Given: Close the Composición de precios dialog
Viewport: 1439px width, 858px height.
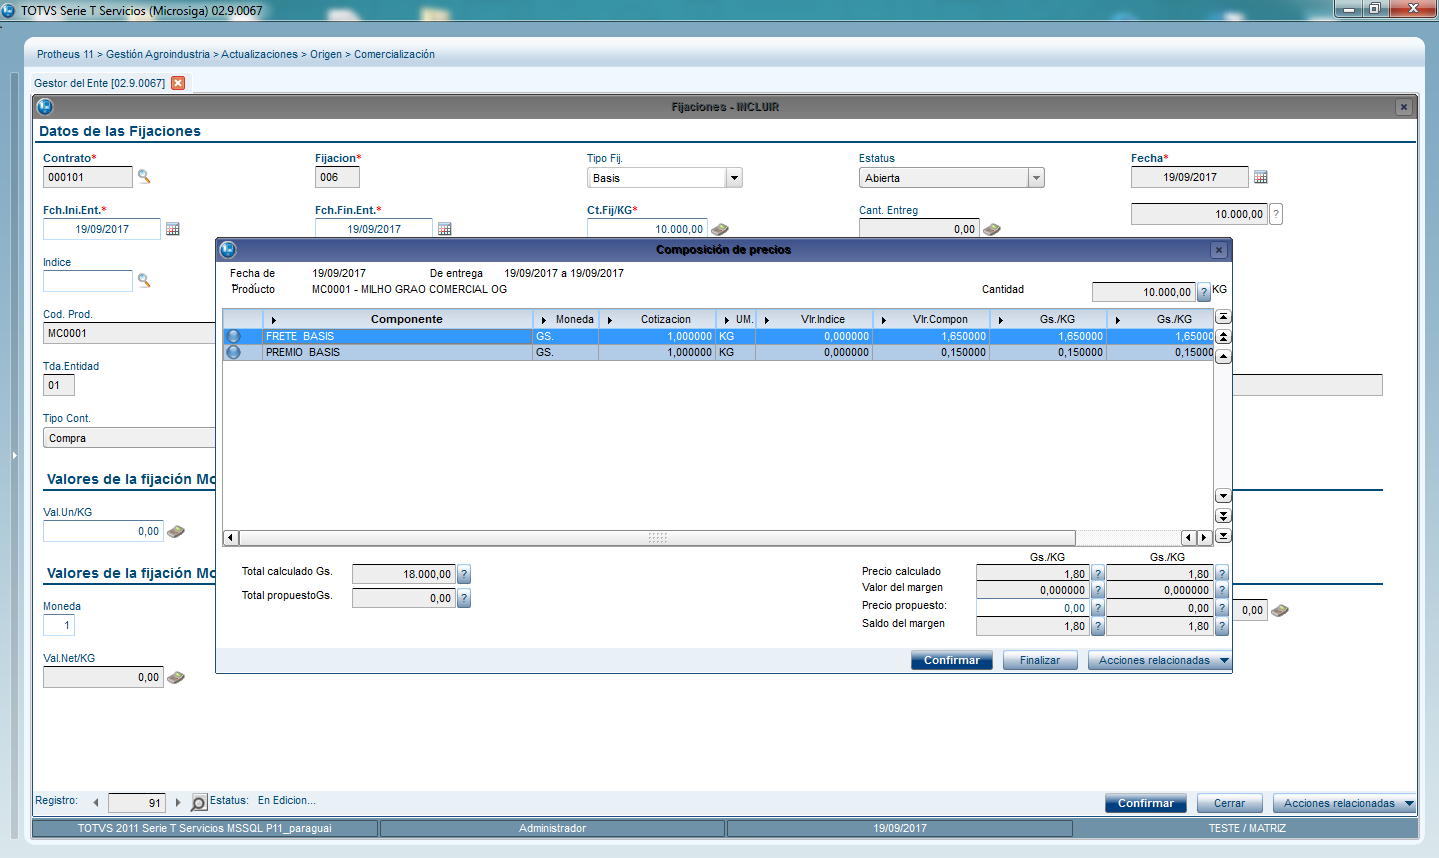Looking at the screenshot, I should (1218, 250).
